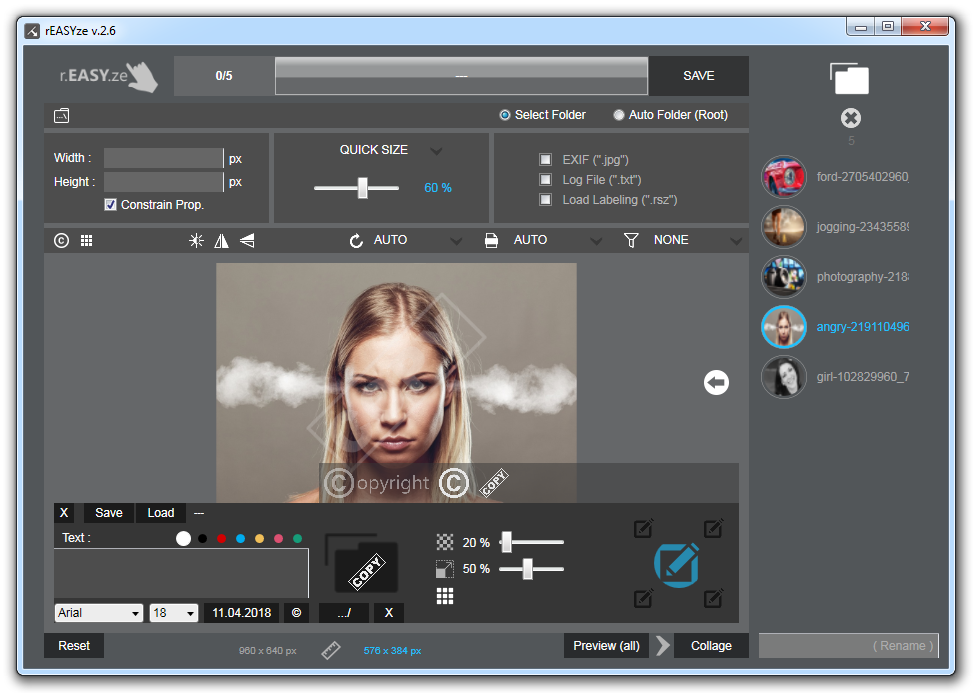The height and width of the screenshot is (695, 974).
Task: Choose the Select Folder radio option
Action: click(505, 115)
